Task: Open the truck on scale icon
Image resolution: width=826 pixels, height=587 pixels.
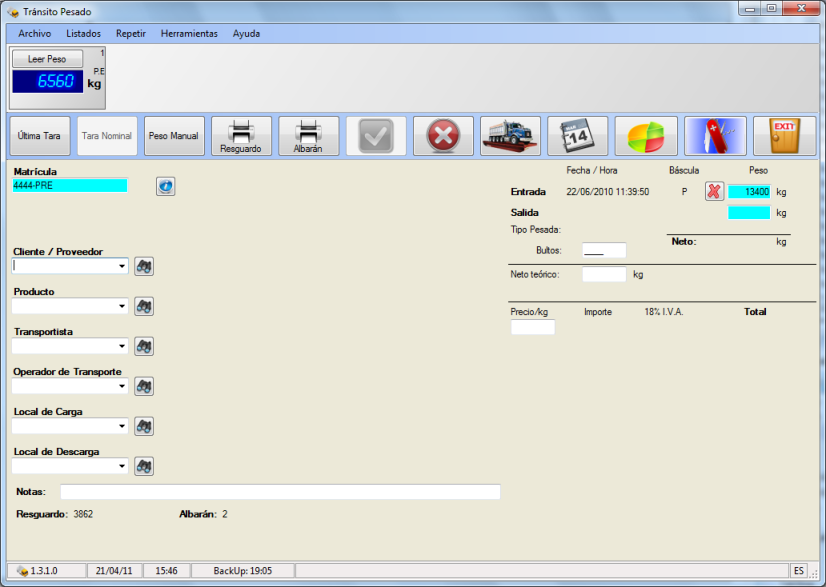Action: 510,136
